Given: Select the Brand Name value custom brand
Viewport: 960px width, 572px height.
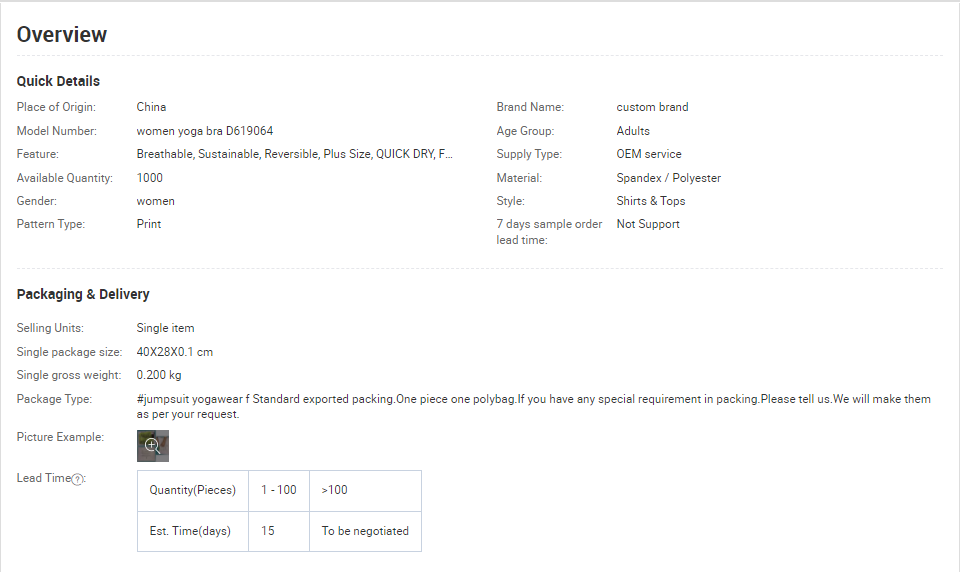Looking at the screenshot, I should click(652, 107).
